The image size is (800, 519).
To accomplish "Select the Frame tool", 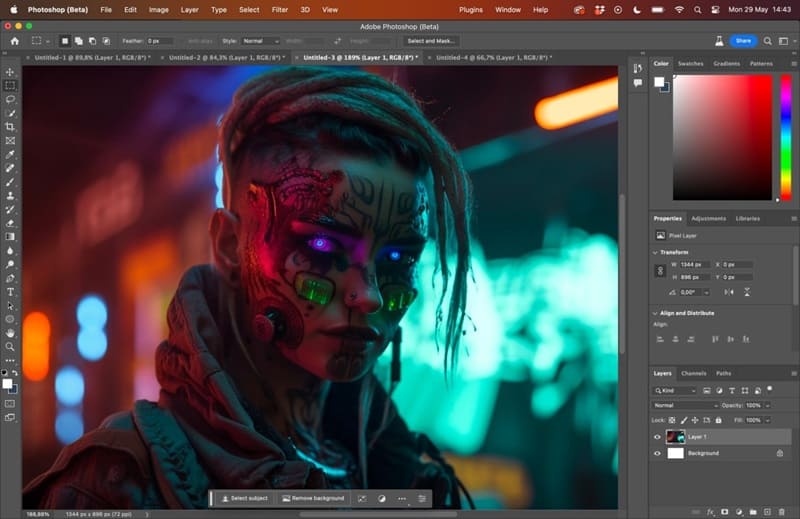I will 10,140.
